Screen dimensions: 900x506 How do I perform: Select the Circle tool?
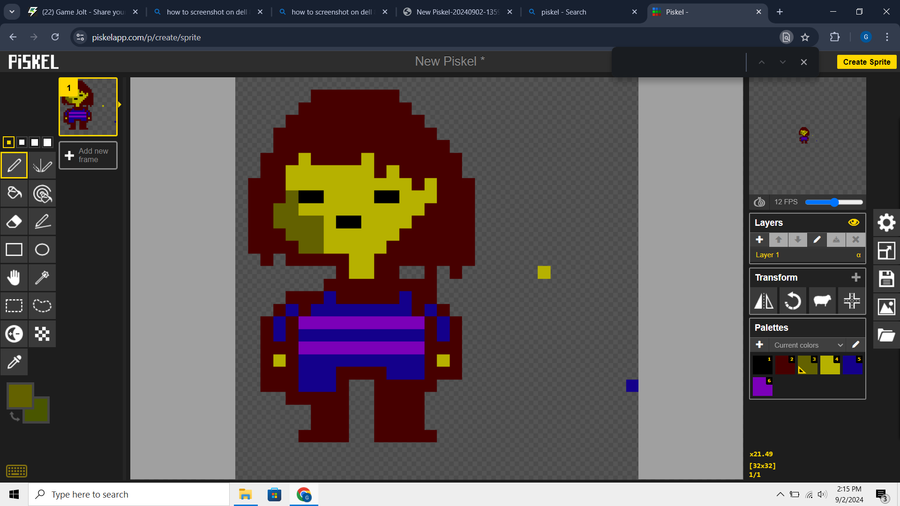42,250
